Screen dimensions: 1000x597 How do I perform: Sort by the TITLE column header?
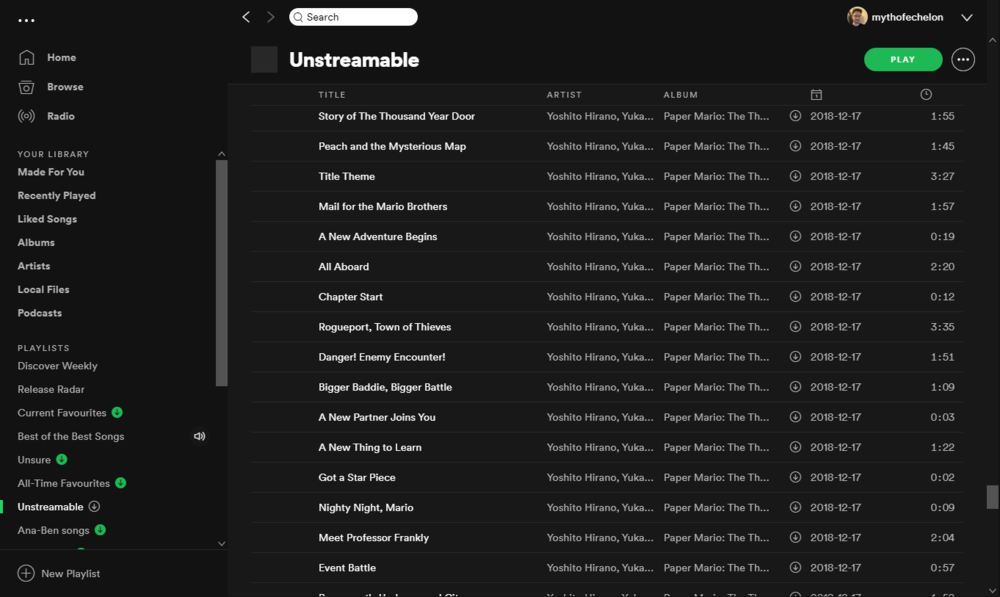(332, 94)
